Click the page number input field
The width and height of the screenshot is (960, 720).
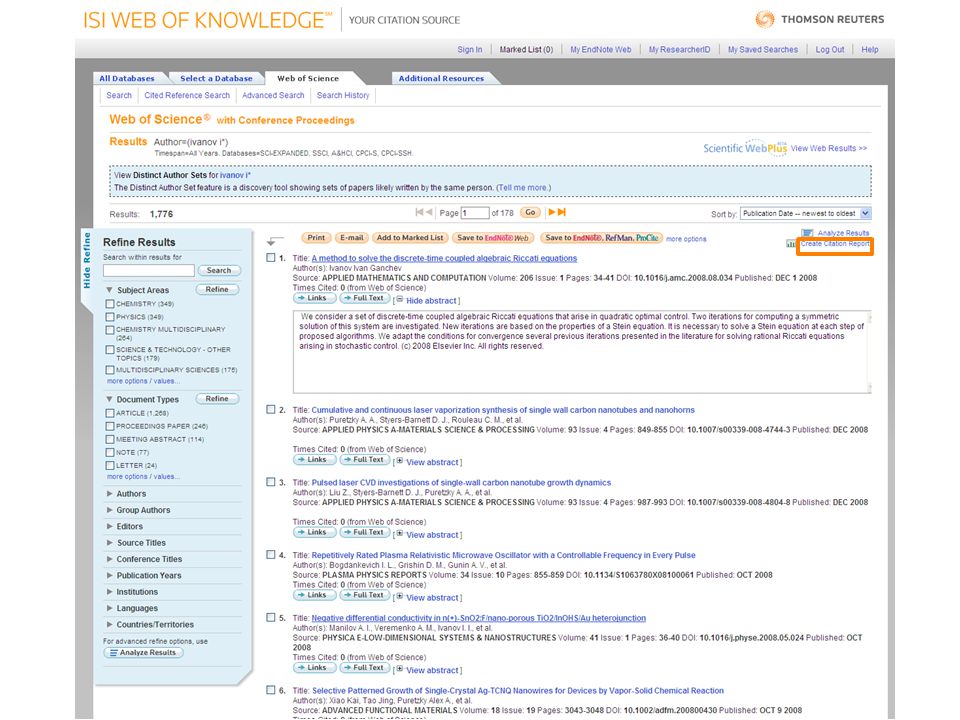pos(475,213)
